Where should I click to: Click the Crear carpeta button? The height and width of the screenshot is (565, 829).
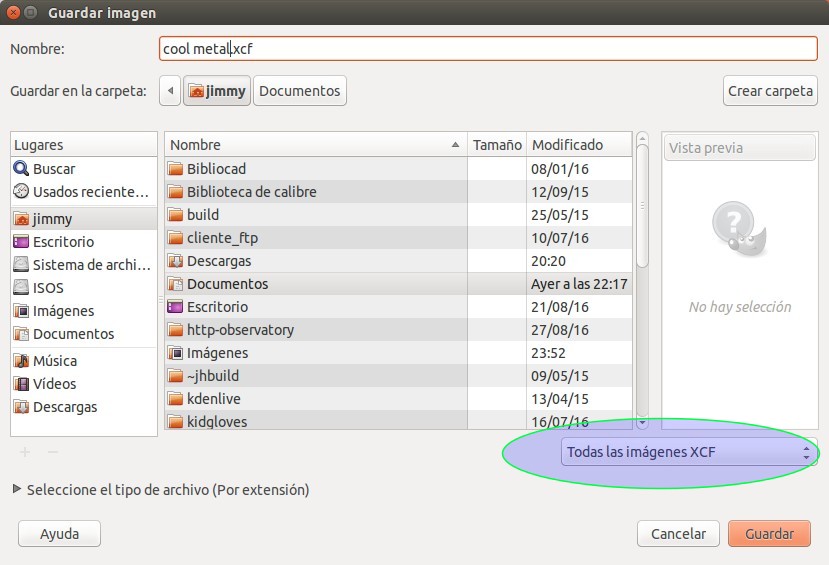point(770,91)
